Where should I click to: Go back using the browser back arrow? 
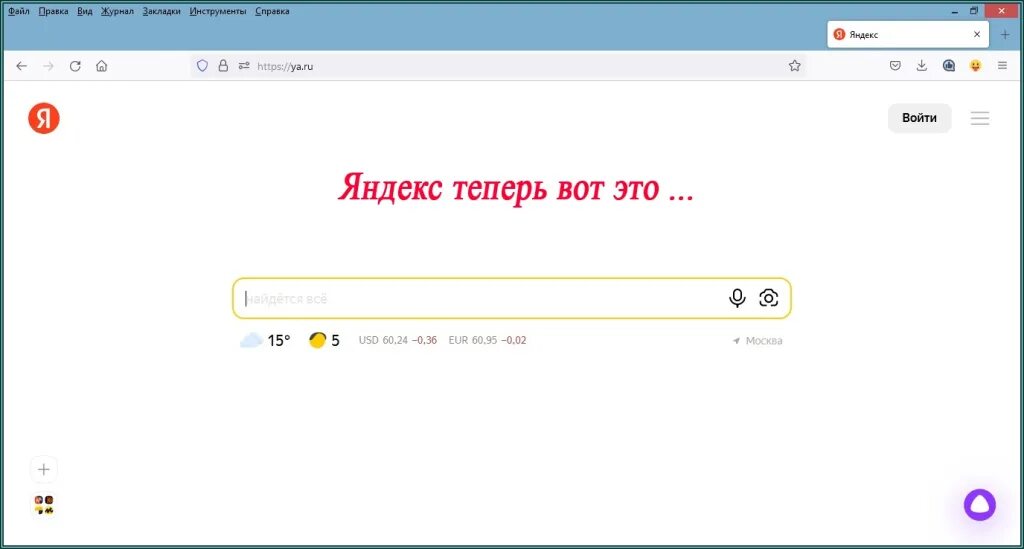pyautogui.click(x=22, y=66)
